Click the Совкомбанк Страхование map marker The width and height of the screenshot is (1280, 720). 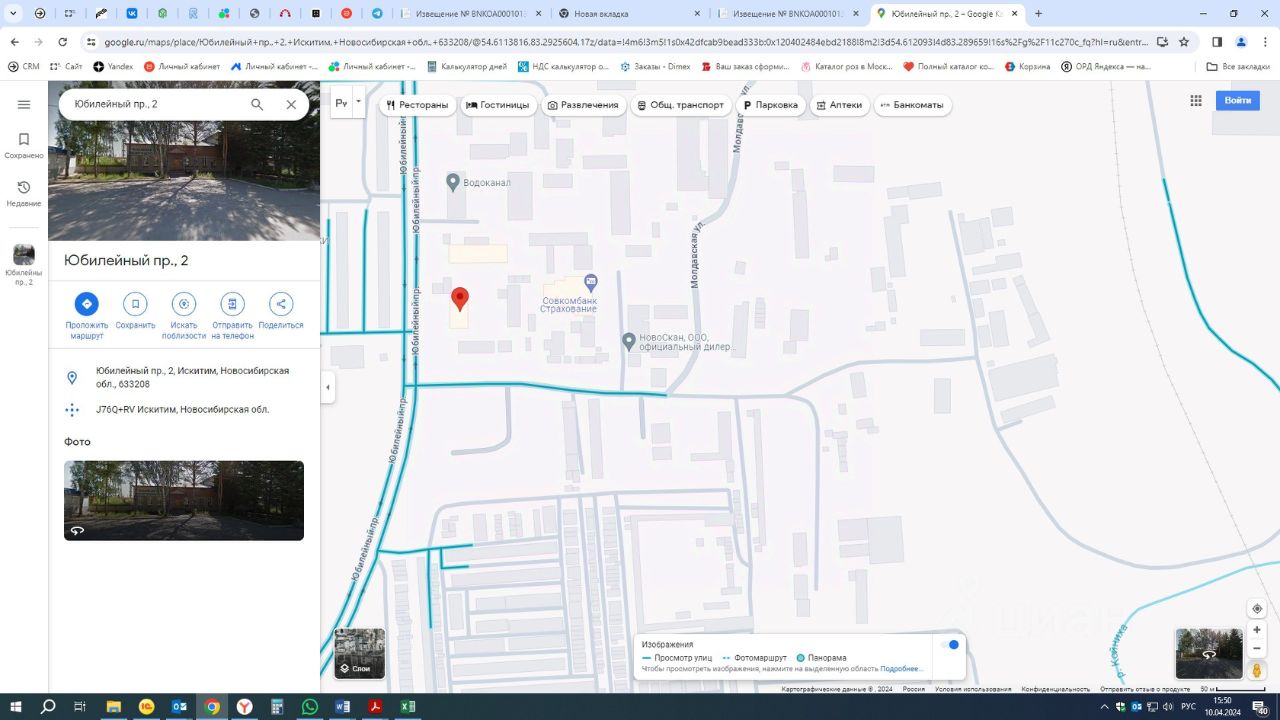(590, 282)
